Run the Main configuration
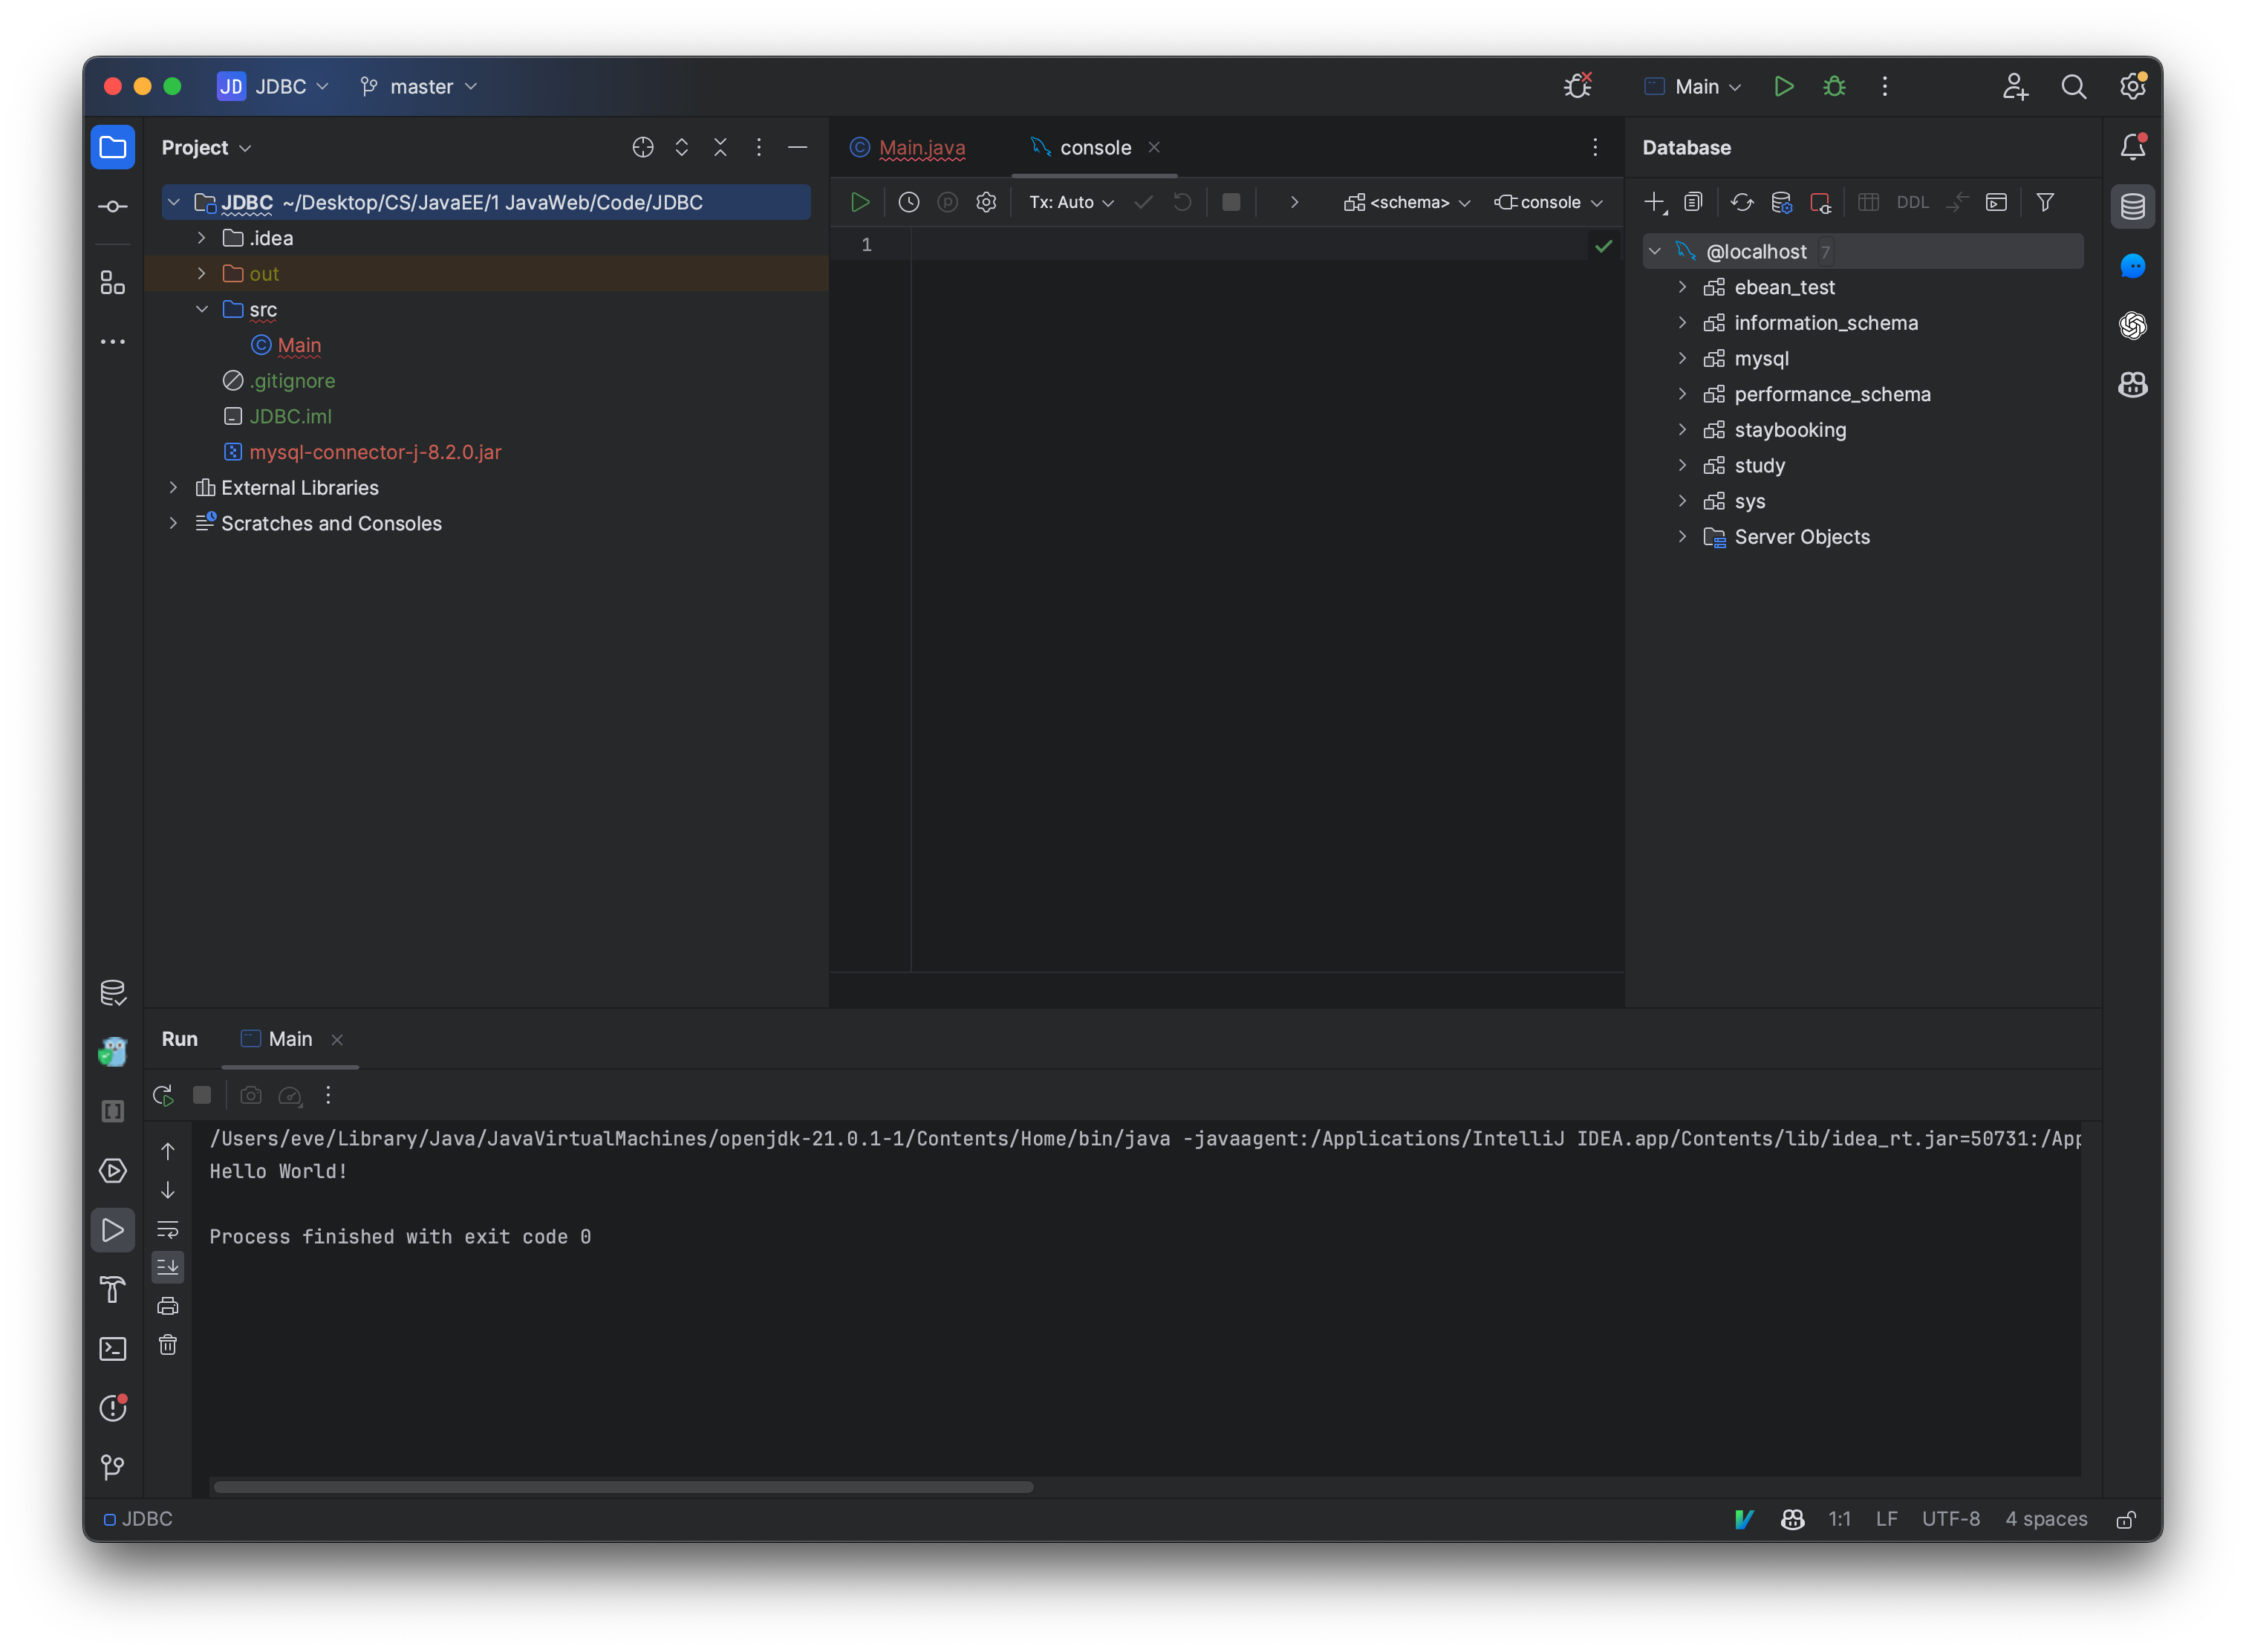 pos(1785,86)
